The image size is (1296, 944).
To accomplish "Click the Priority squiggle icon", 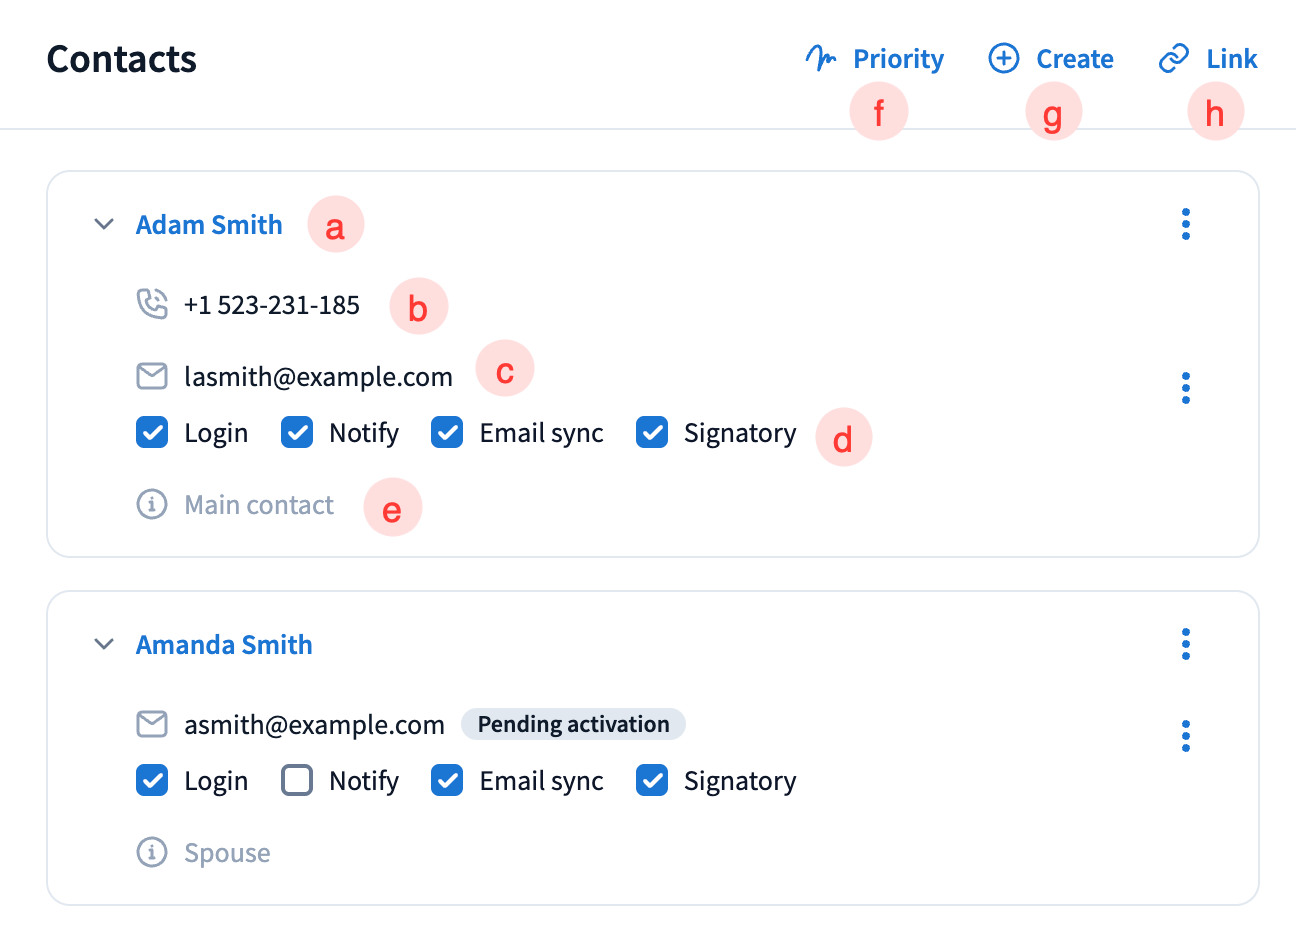I will 821,59.
